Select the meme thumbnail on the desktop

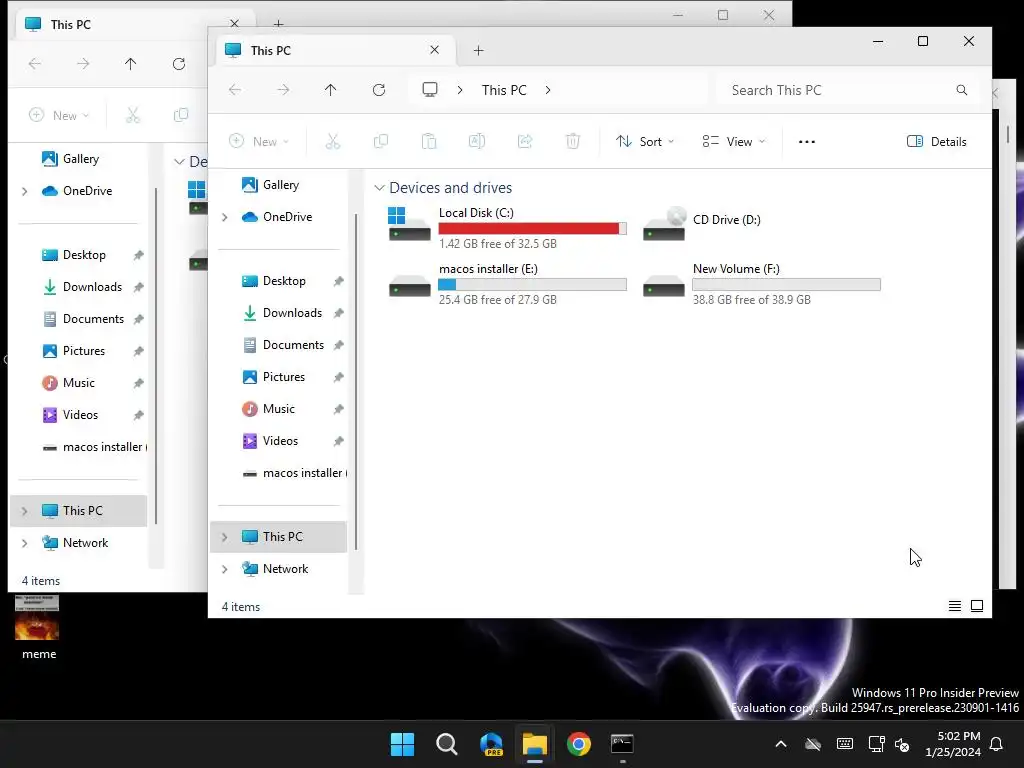coord(37,617)
